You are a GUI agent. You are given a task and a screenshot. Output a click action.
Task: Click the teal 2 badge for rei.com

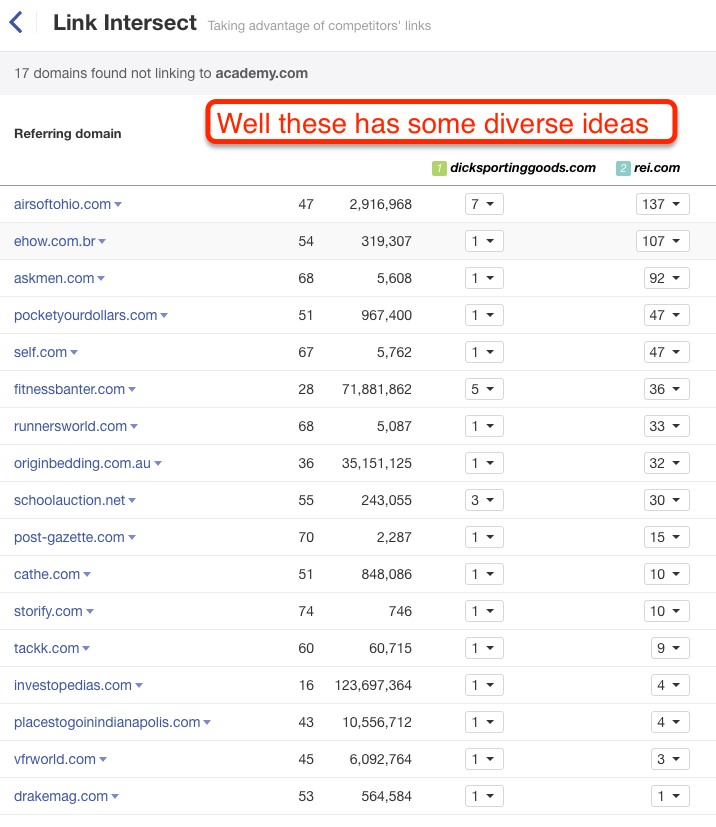click(623, 168)
